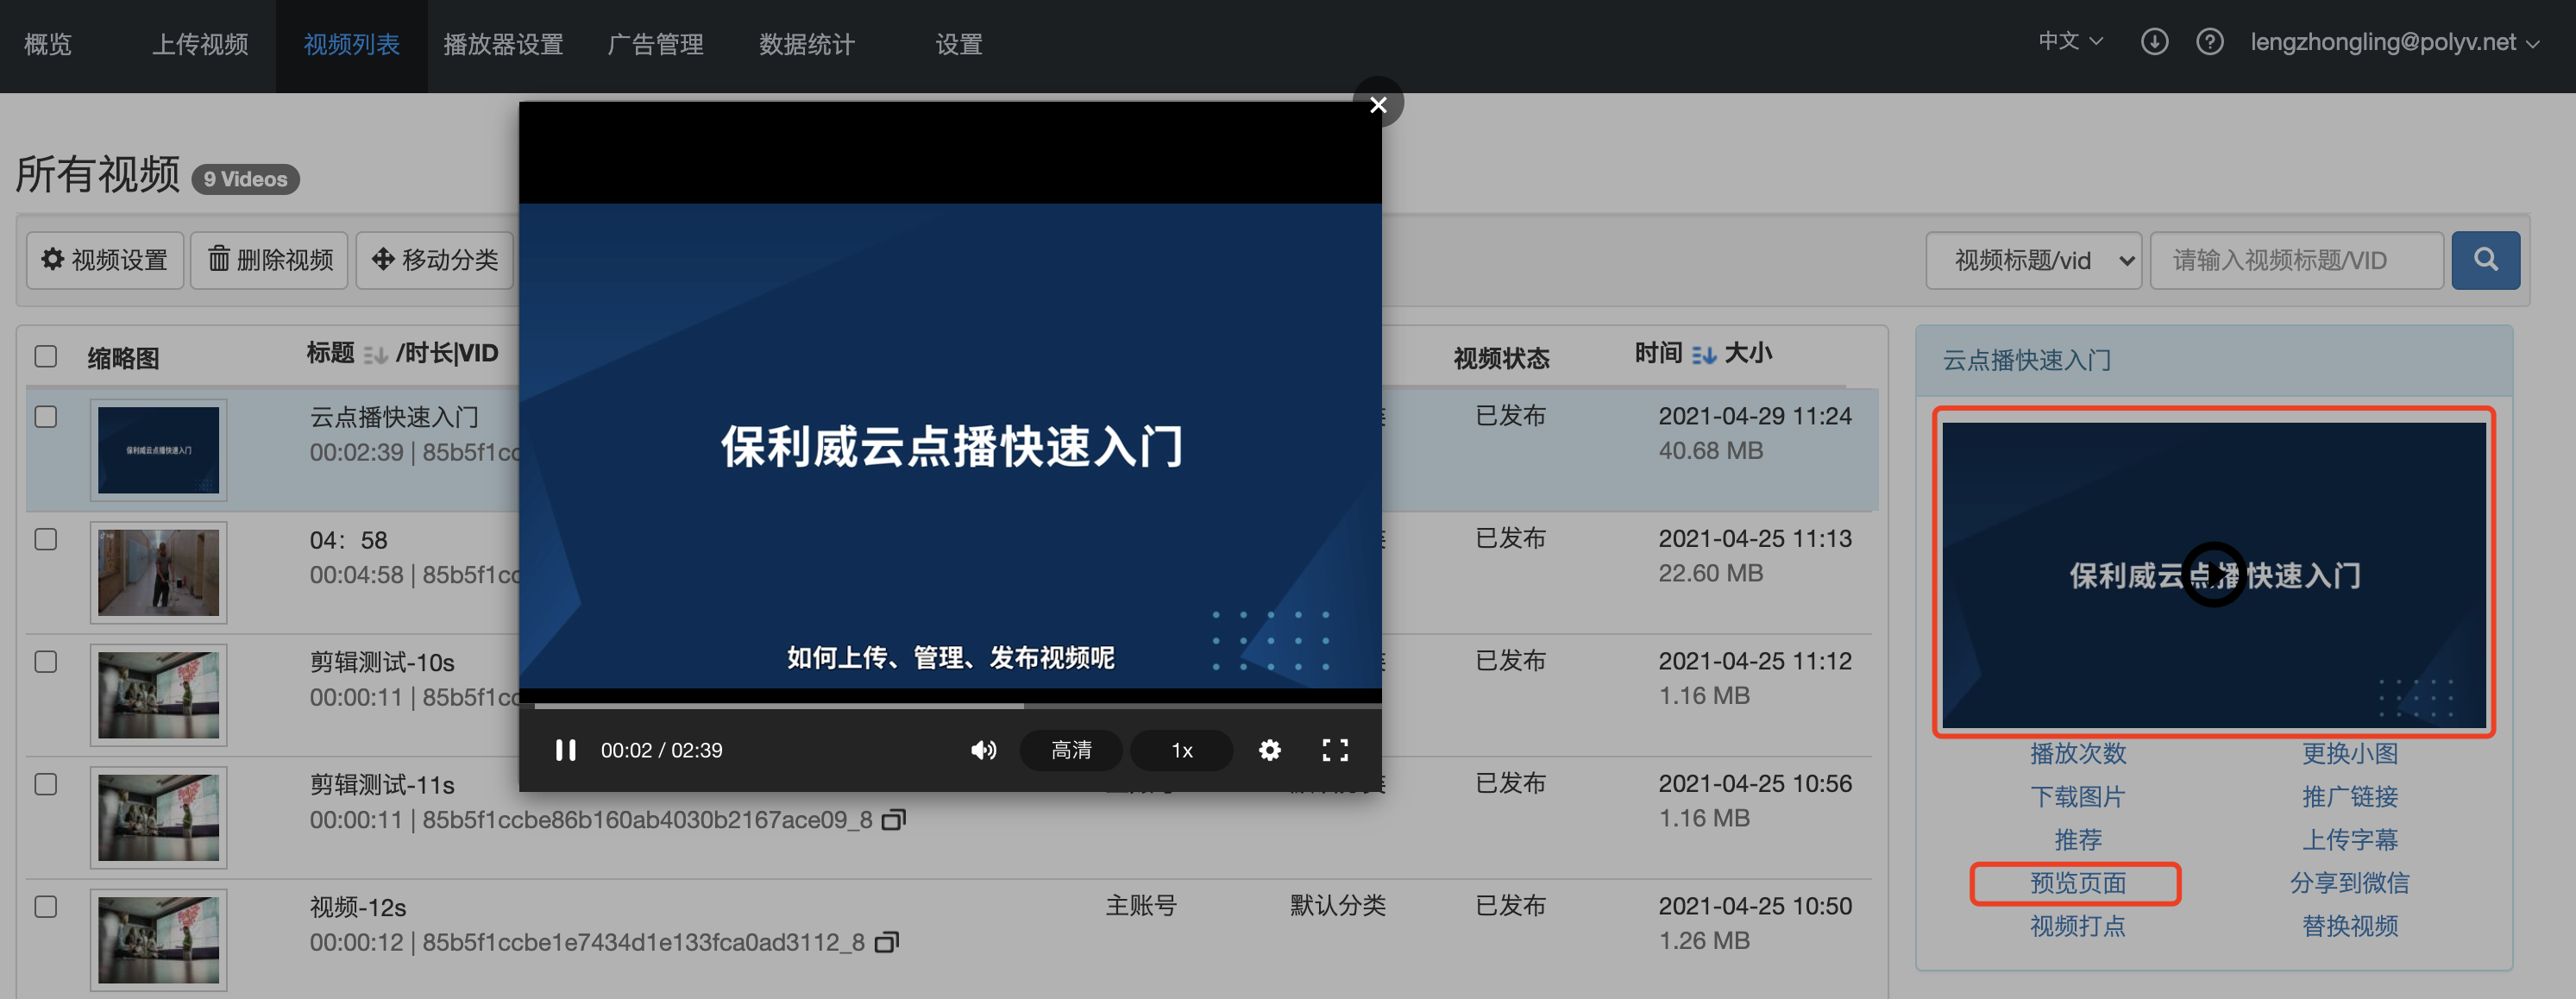Copy VID of 视频-12s video
The width and height of the screenshot is (2576, 999).
(887, 942)
